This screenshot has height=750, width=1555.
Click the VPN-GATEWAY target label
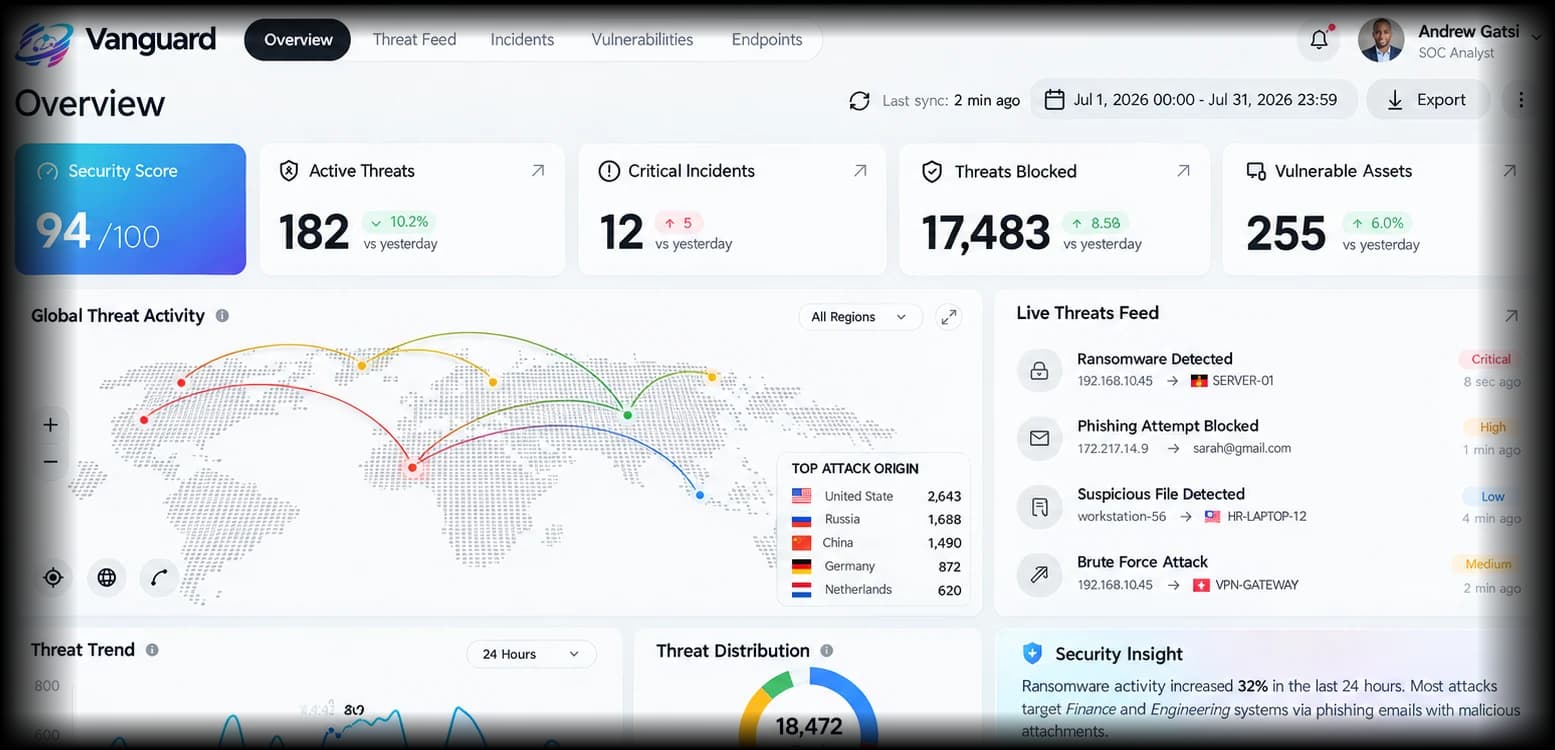tap(1256, 585)
